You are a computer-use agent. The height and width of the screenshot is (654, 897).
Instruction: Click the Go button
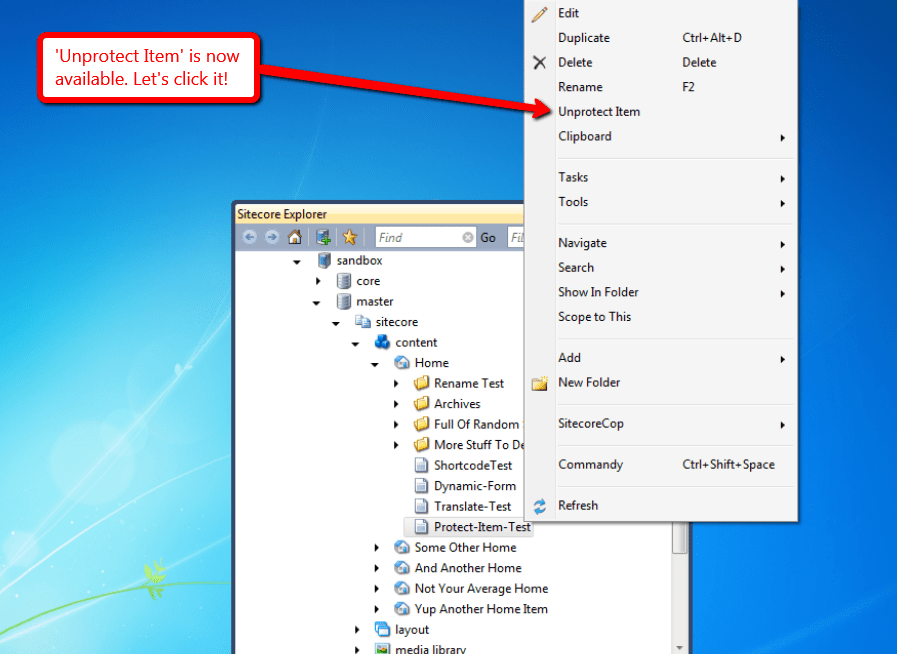[488, 237]
